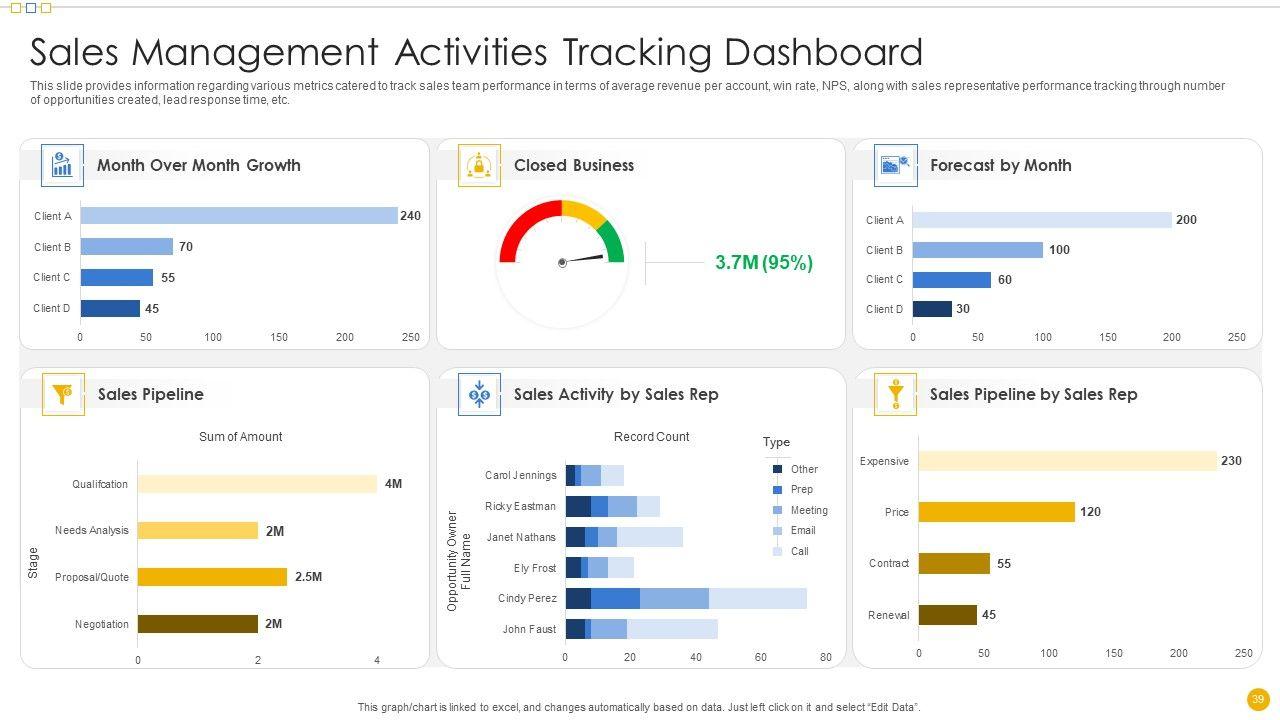Click the Month Over Month Growth chart icon
The height and width of the screenshot is (720, 1280).
[62, 165]
